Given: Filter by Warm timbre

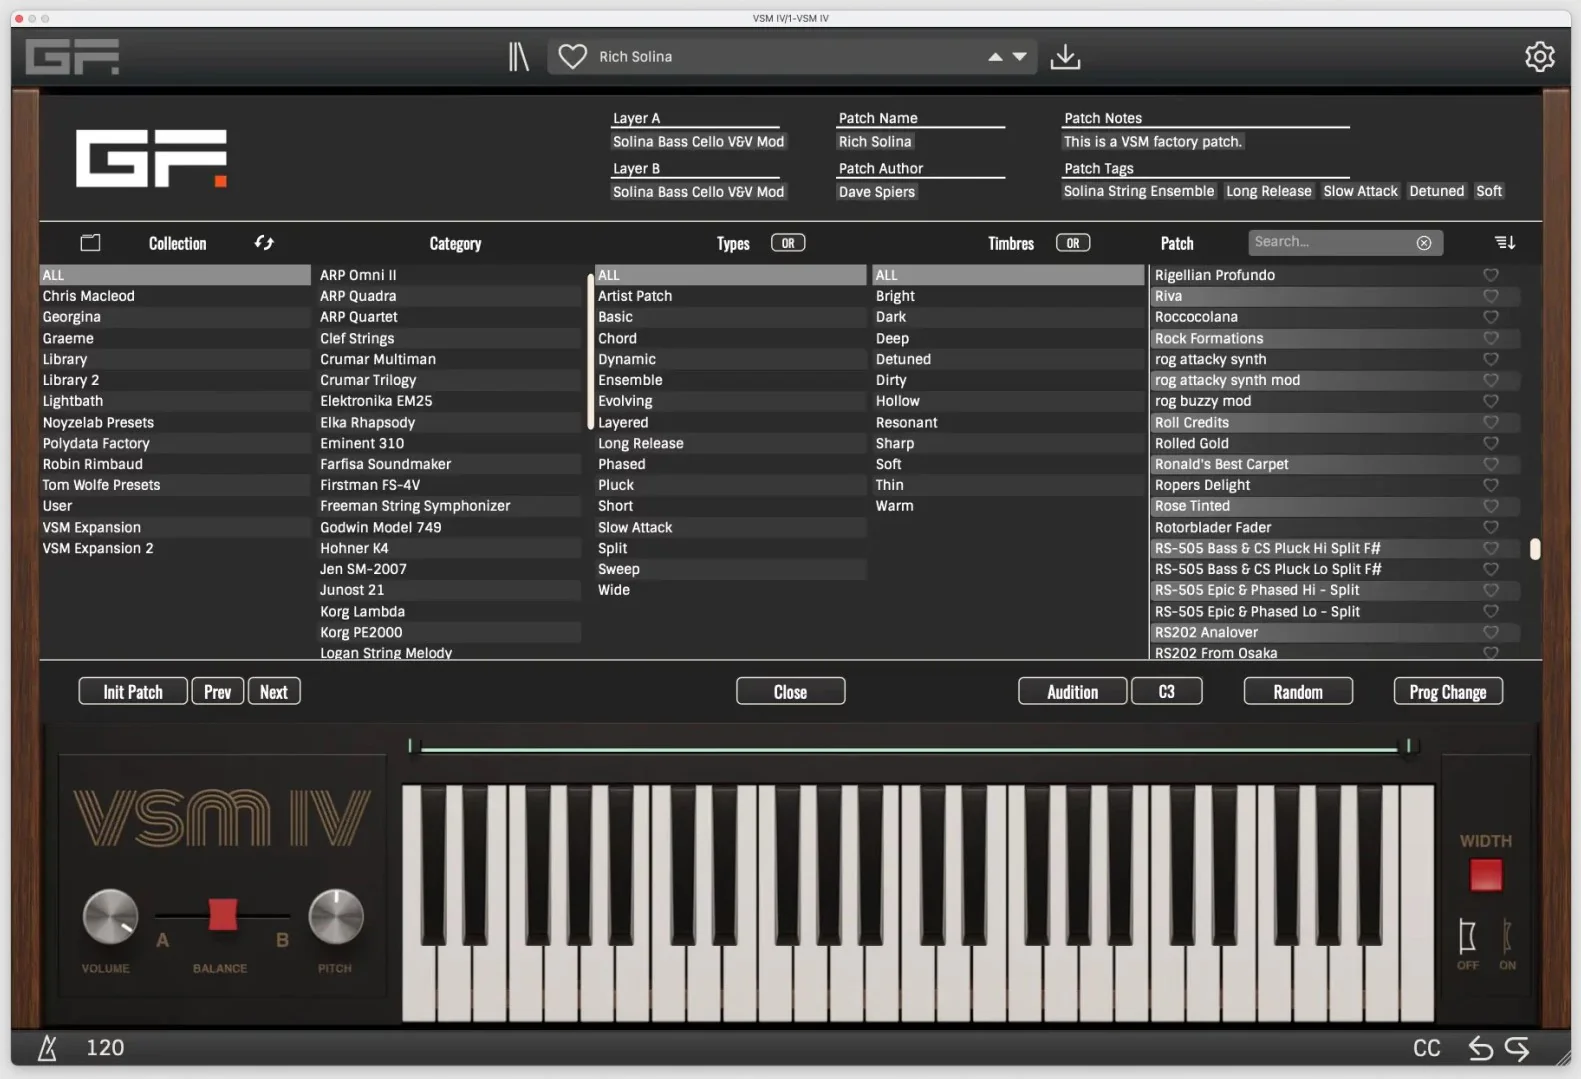Looking at the screenshot, I should 1009,506.
